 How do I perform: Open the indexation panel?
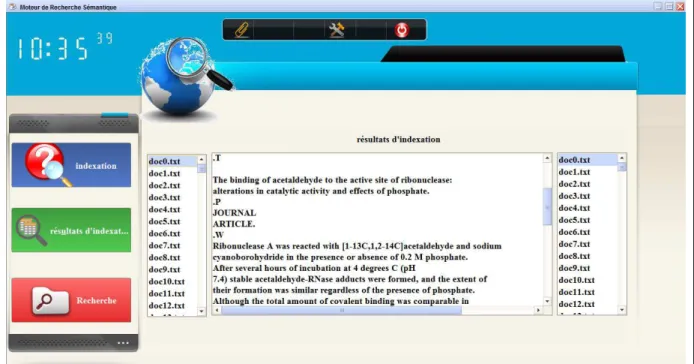coord(71,165)
